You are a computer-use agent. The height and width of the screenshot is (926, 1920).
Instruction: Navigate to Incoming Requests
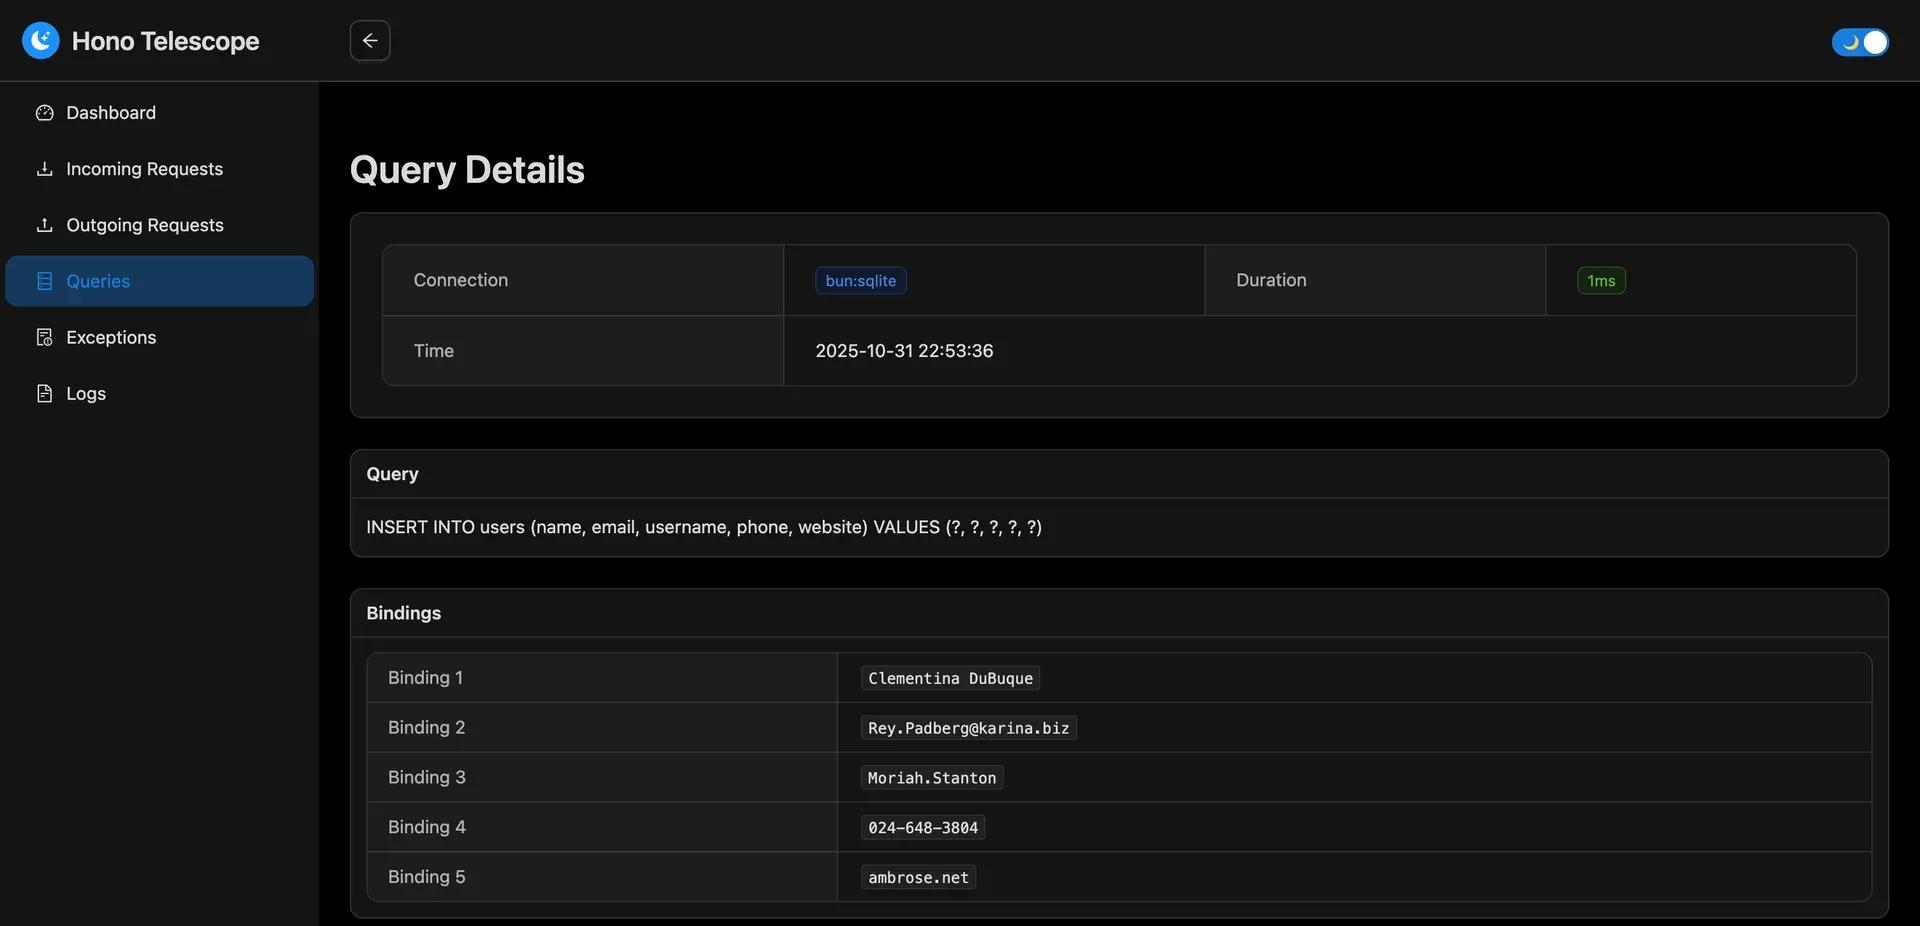(x=144, y=167)
